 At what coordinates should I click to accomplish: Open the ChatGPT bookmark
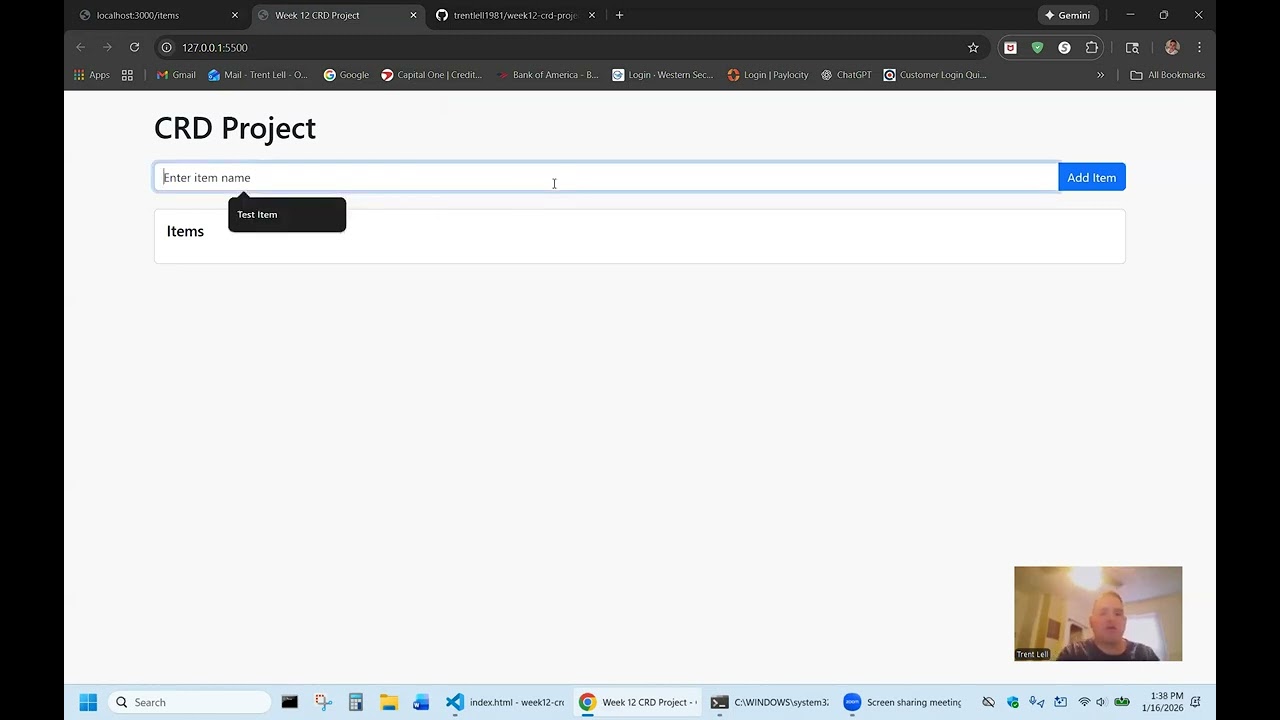tap(846, 75)
